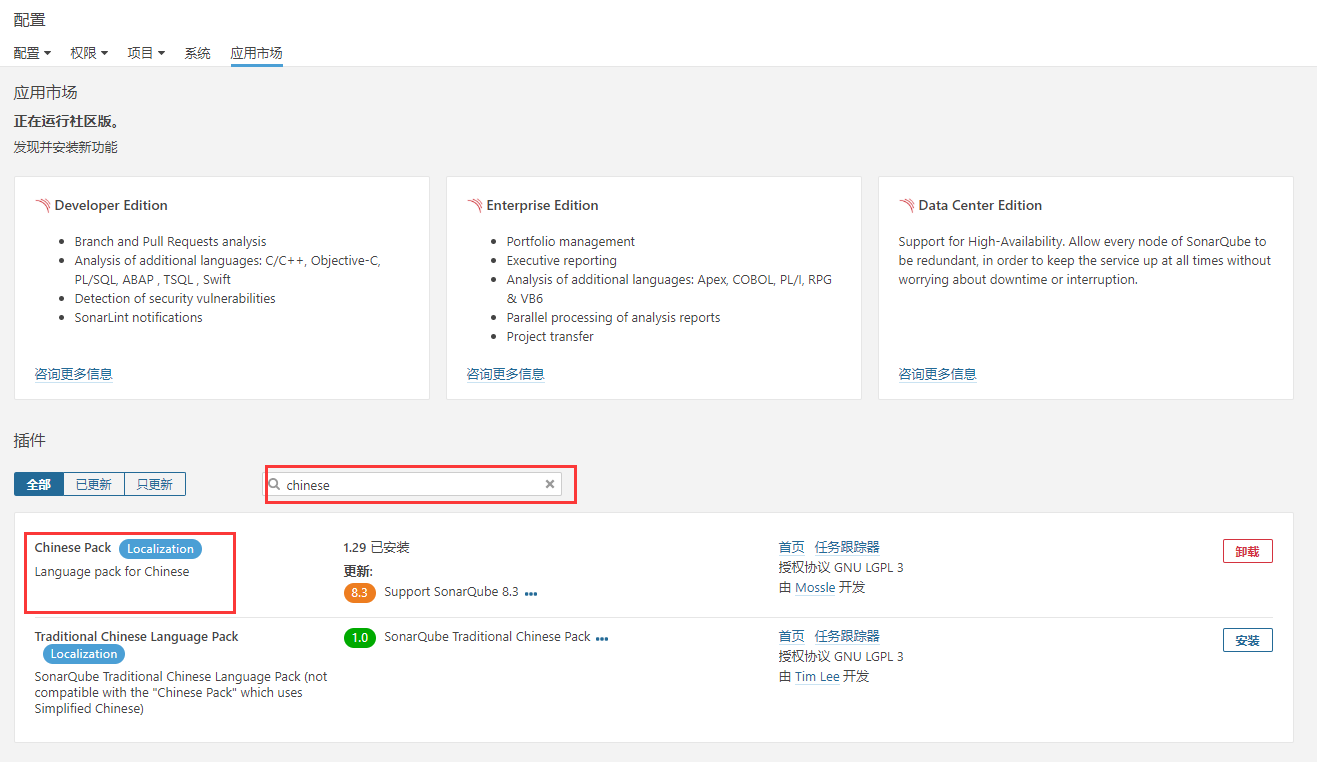1317x762 pixels.
Task: Click Detection of security vulnerabilities item
Action: [x=175, y=298]
